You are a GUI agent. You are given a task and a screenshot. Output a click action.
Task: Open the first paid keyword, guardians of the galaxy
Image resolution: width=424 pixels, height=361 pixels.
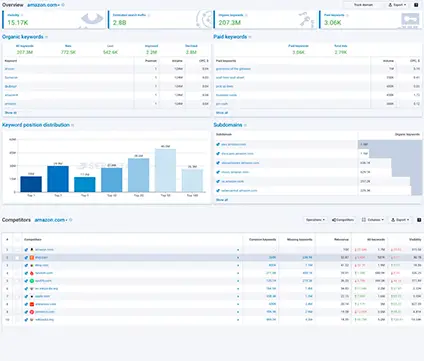click(x=233, y=69)
